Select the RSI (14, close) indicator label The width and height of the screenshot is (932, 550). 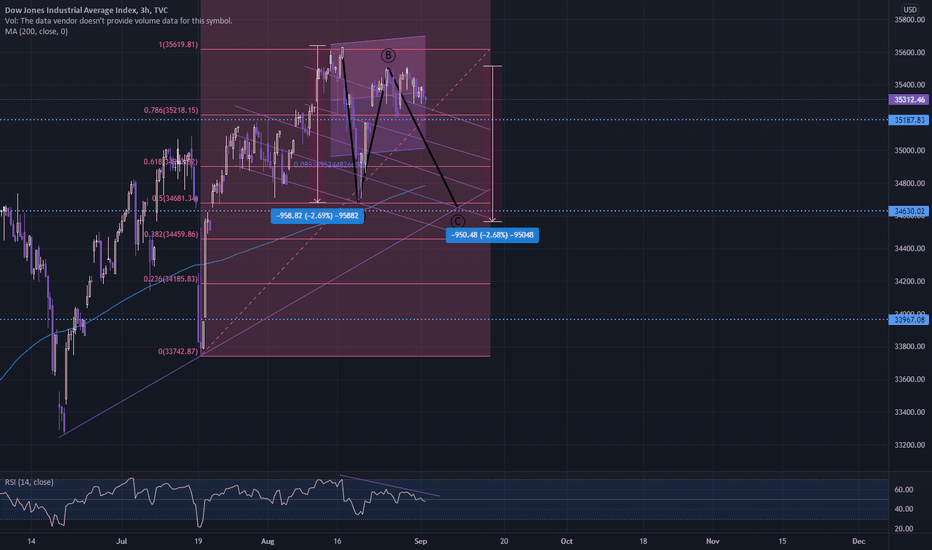tap(29, 482)
